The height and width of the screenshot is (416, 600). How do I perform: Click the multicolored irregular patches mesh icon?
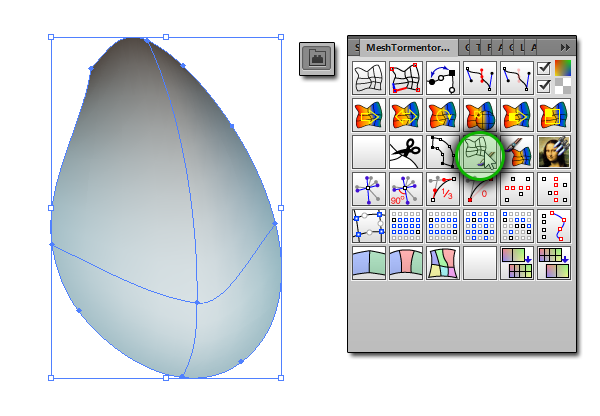[x=443, y=264]
